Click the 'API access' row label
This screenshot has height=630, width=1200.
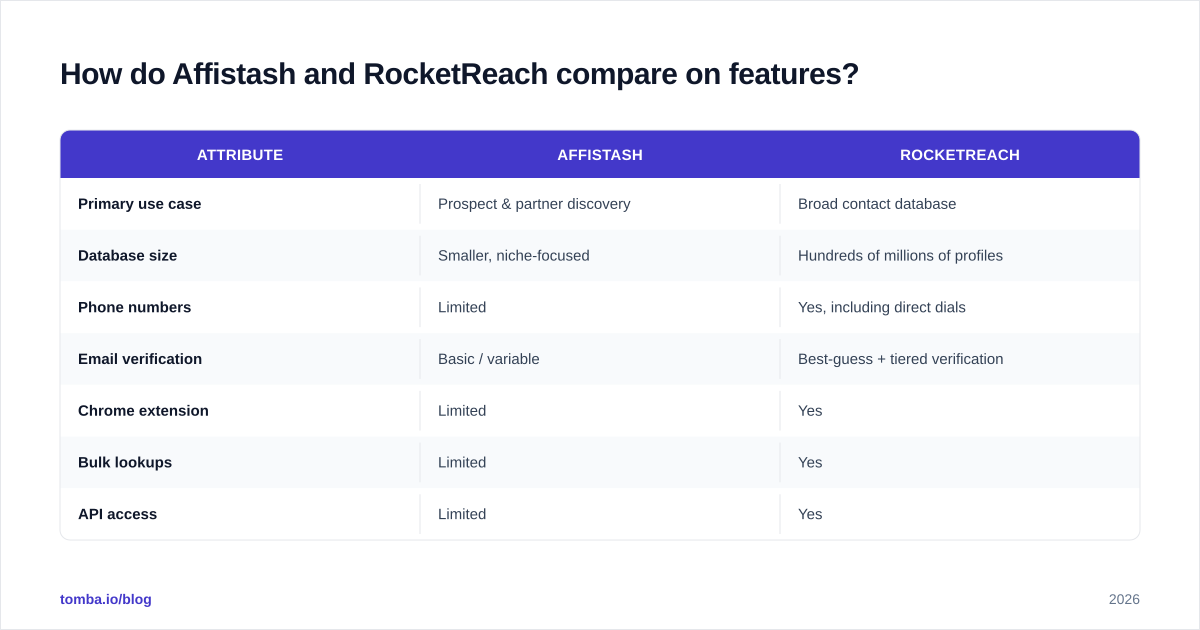click(x=118, y=514)
